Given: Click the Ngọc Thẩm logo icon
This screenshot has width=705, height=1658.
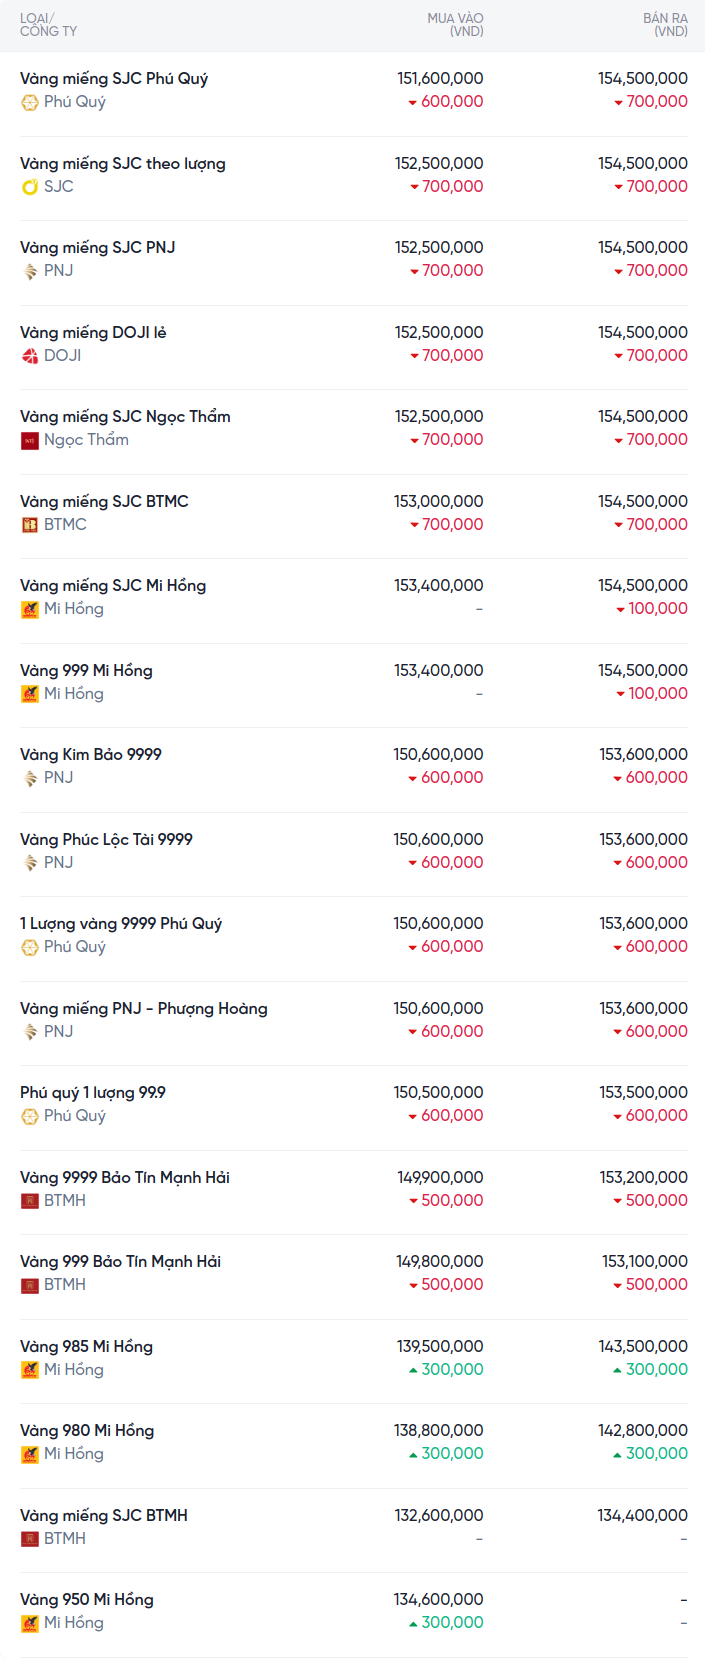Looking at the screenshot, I should (x=30, y=440).
